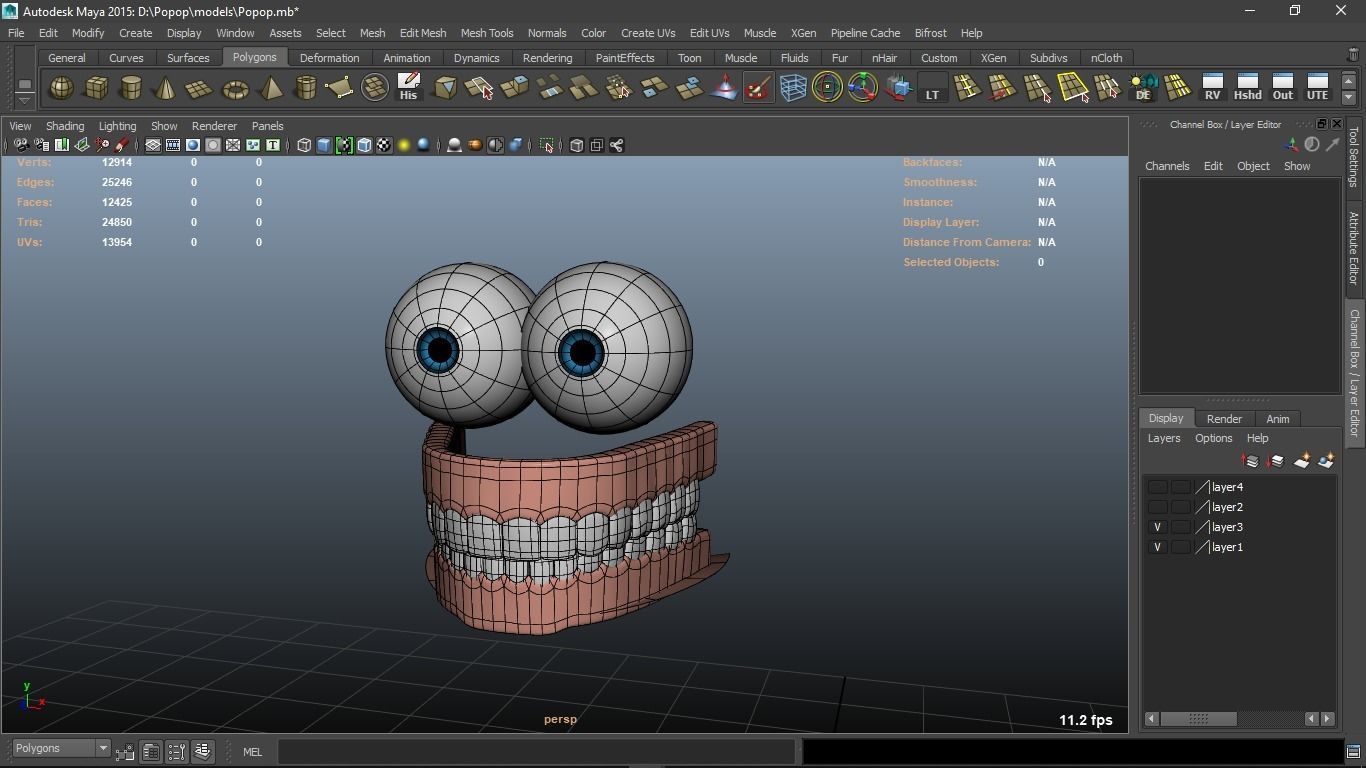Click the His delete-history shelf icon
This screenshot has width=1366, height=768.
click(408, 88)
